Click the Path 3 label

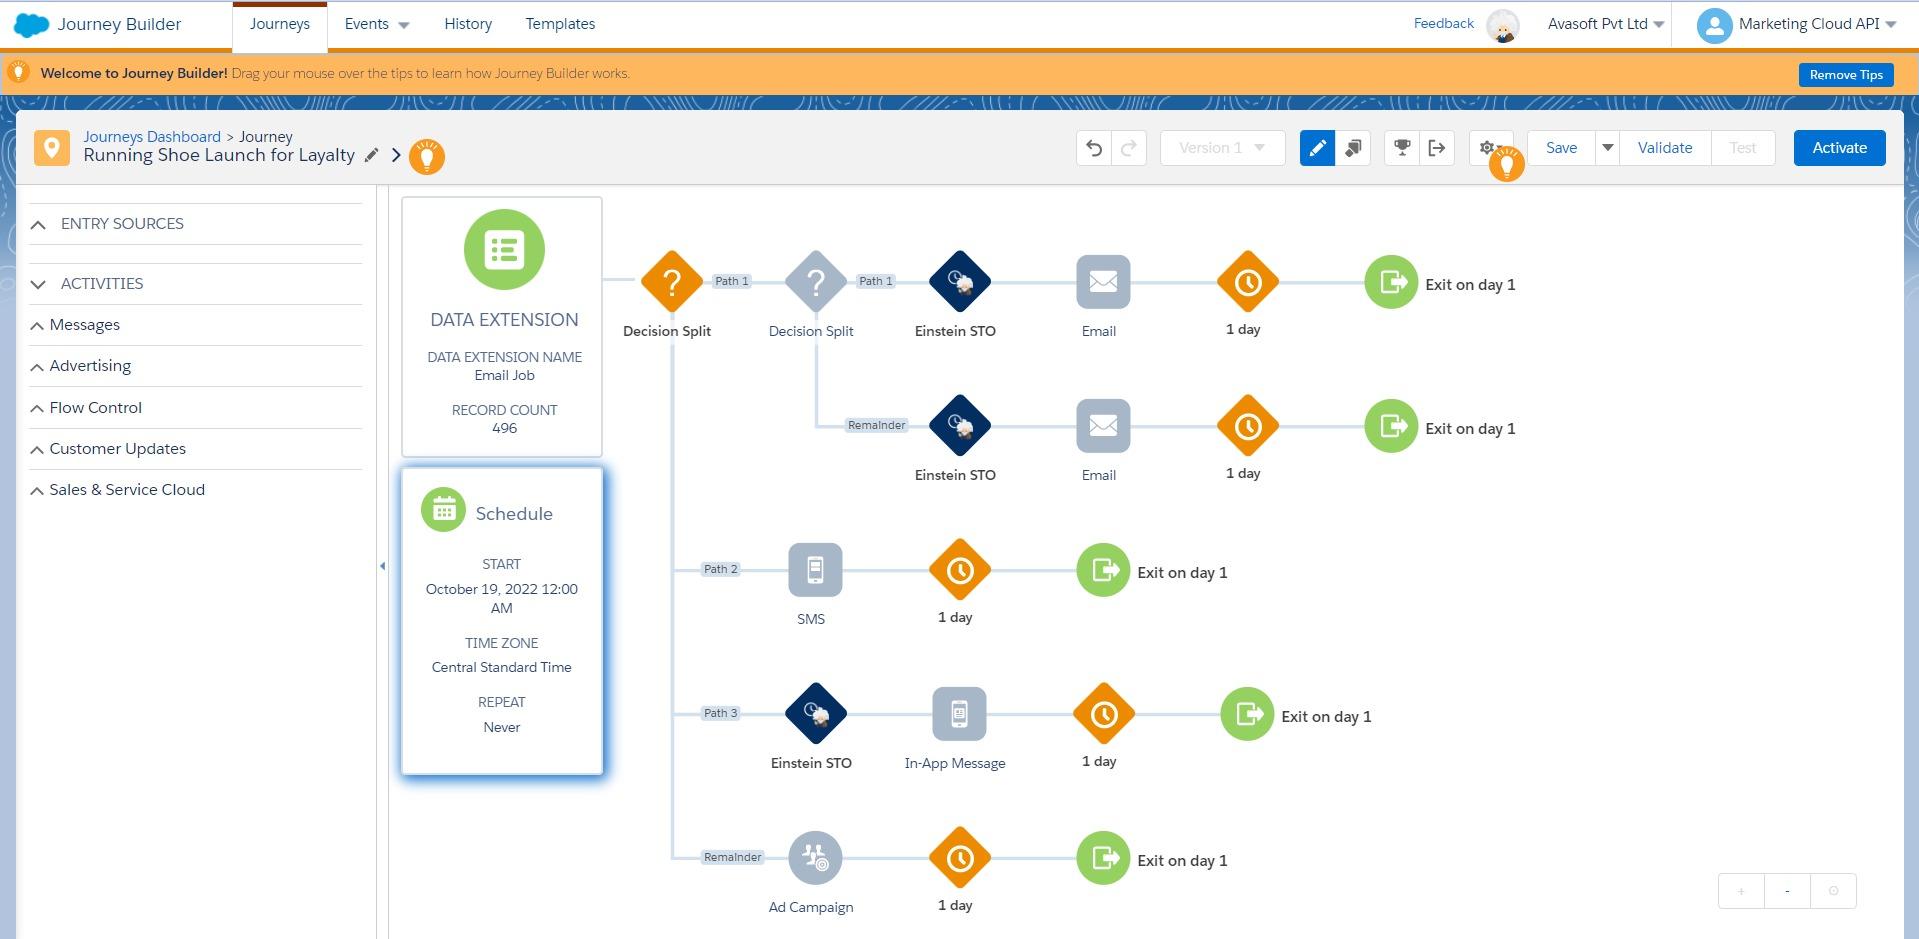(720, 713)
